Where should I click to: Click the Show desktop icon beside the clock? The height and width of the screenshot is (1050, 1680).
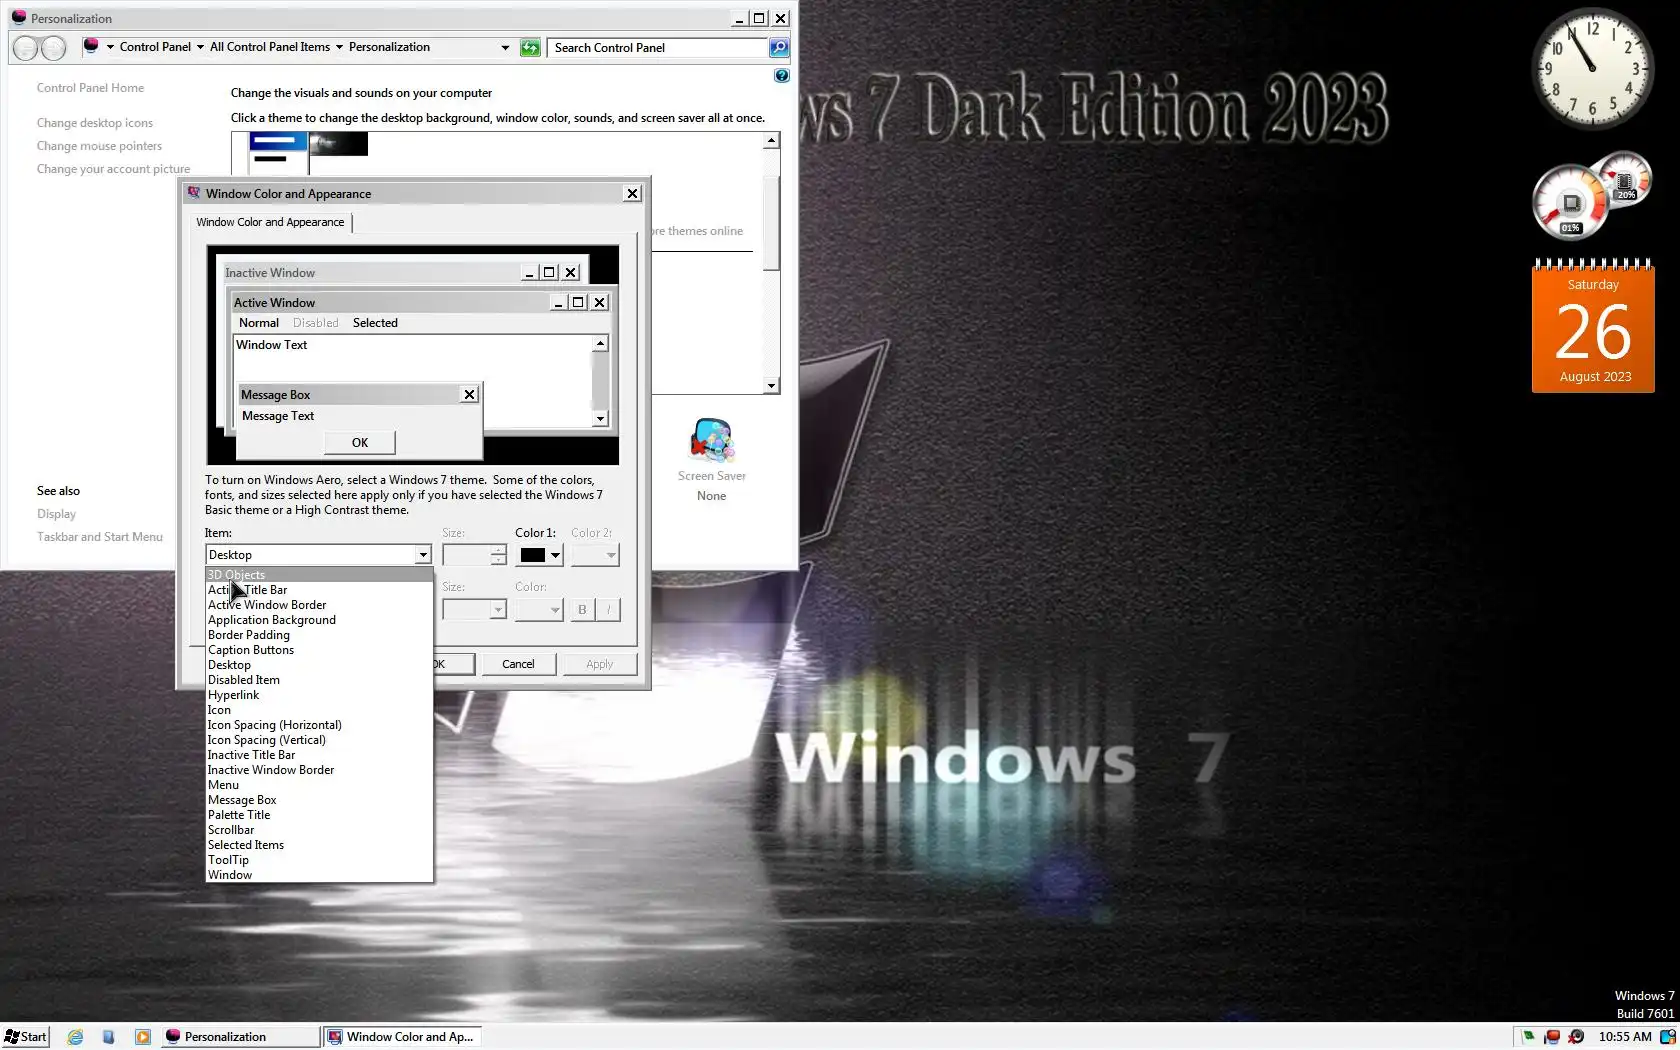coord(1668,1037)
